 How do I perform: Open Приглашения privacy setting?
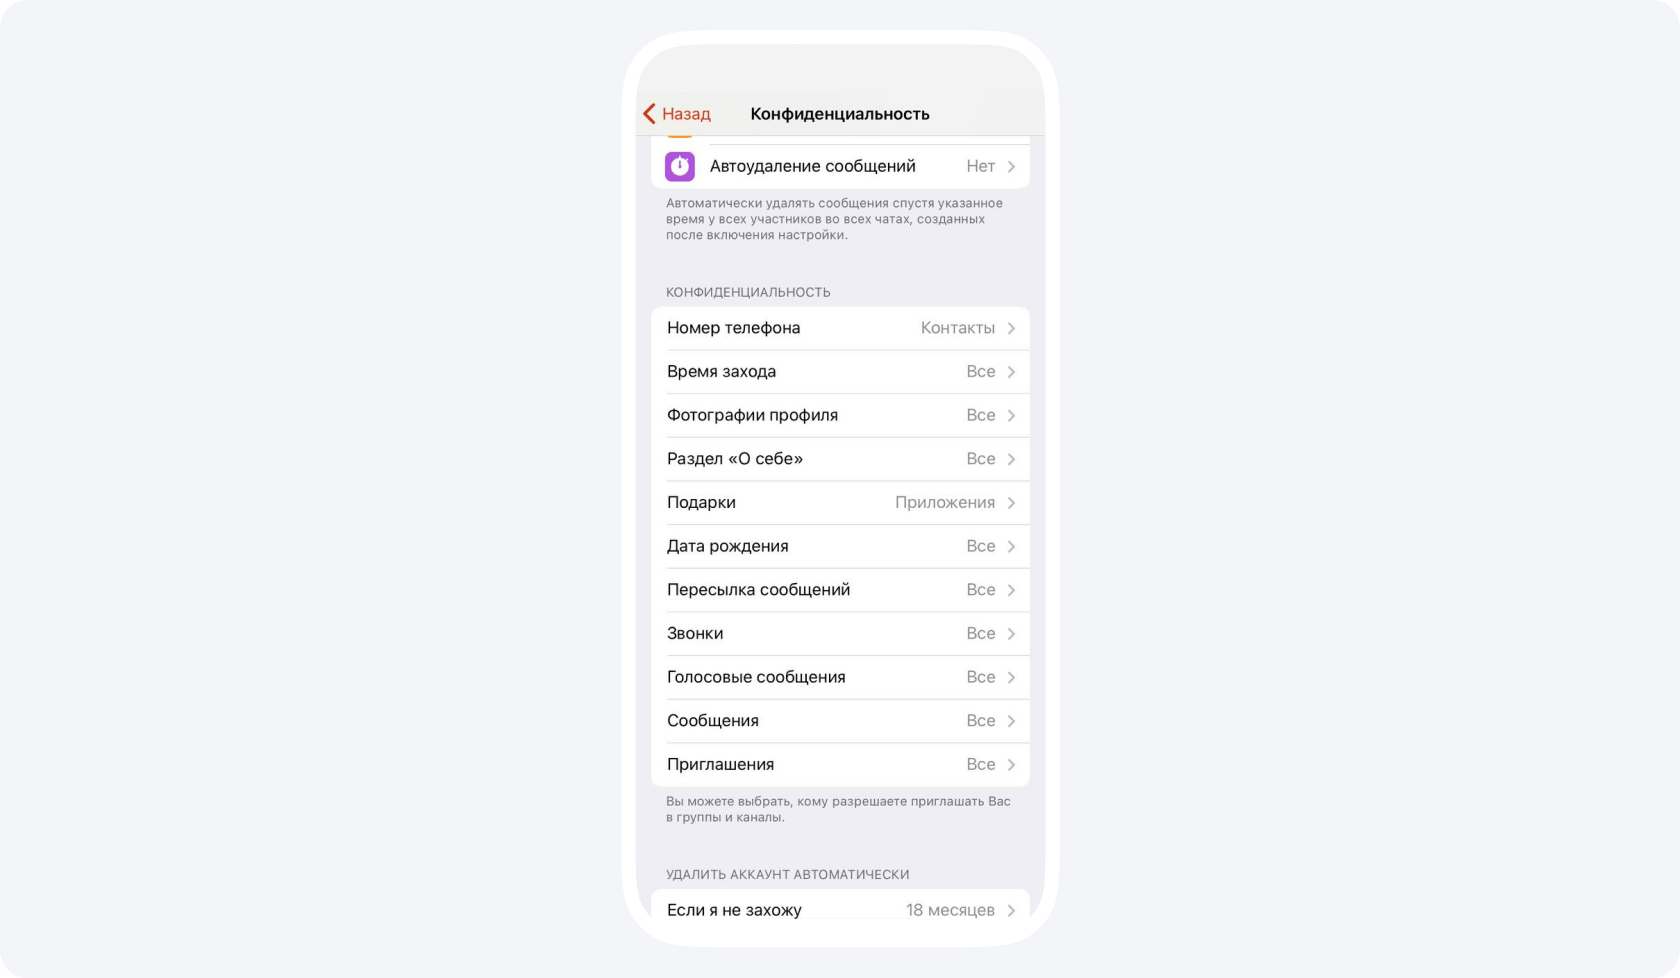pyautogui.click(x=840, y=764)
